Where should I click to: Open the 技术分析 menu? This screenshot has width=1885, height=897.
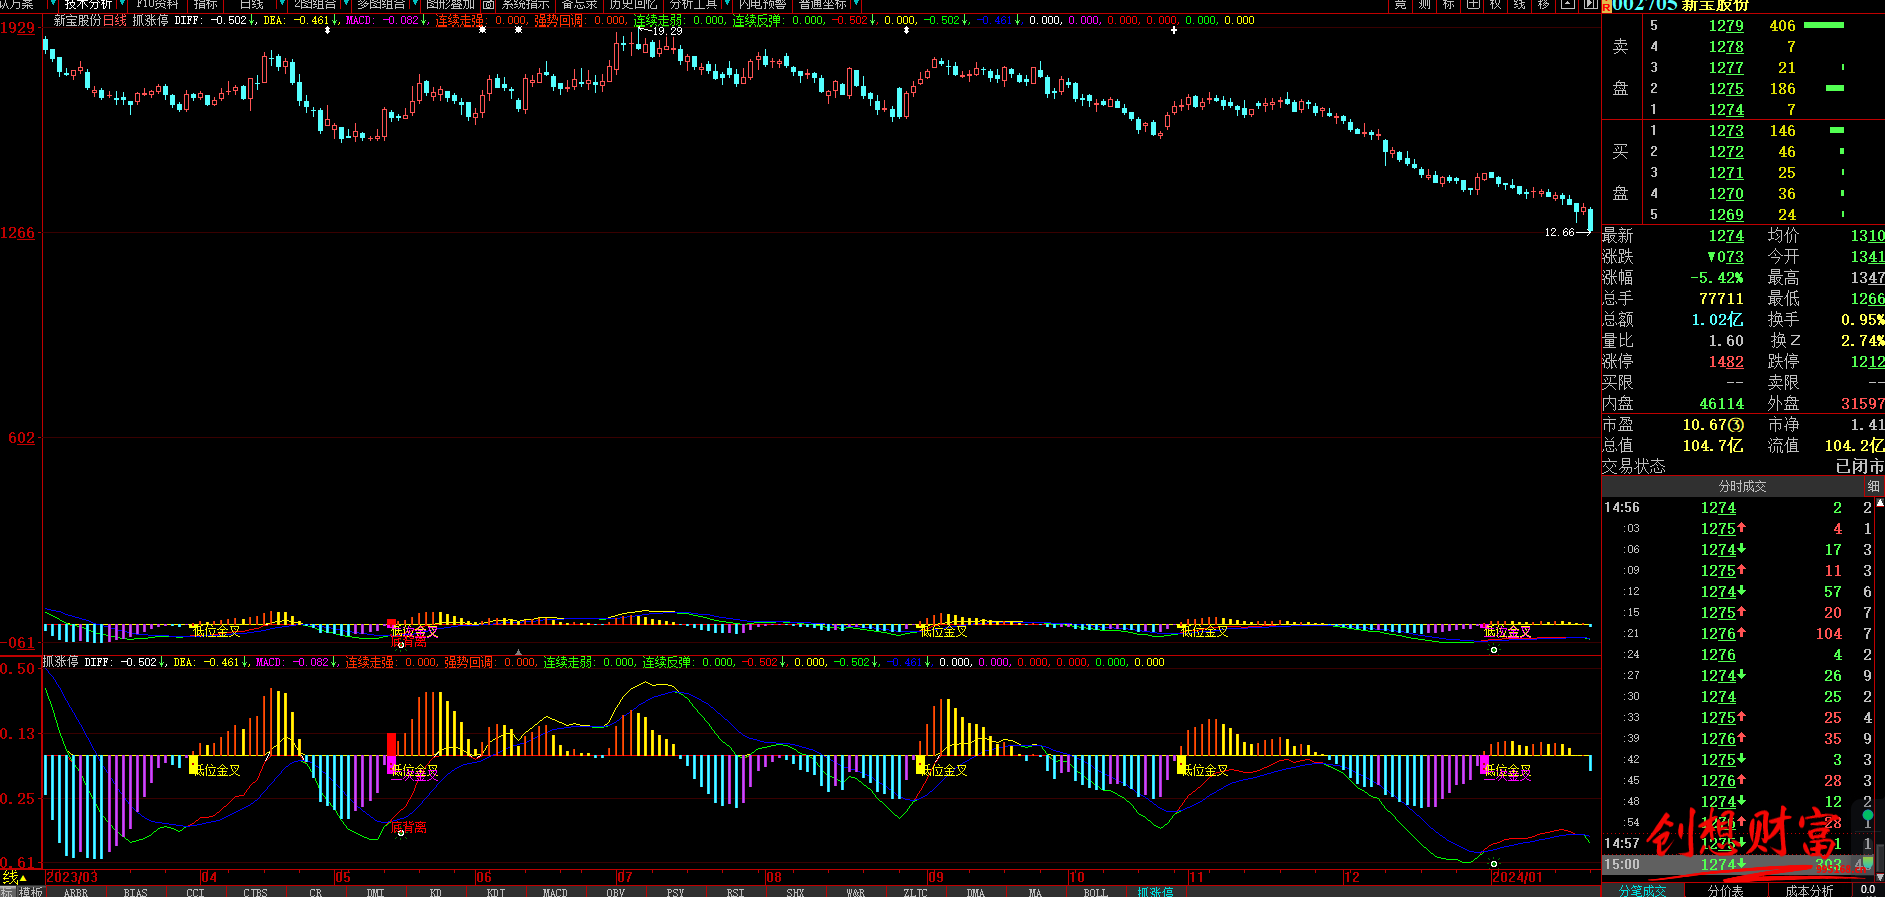89,5
